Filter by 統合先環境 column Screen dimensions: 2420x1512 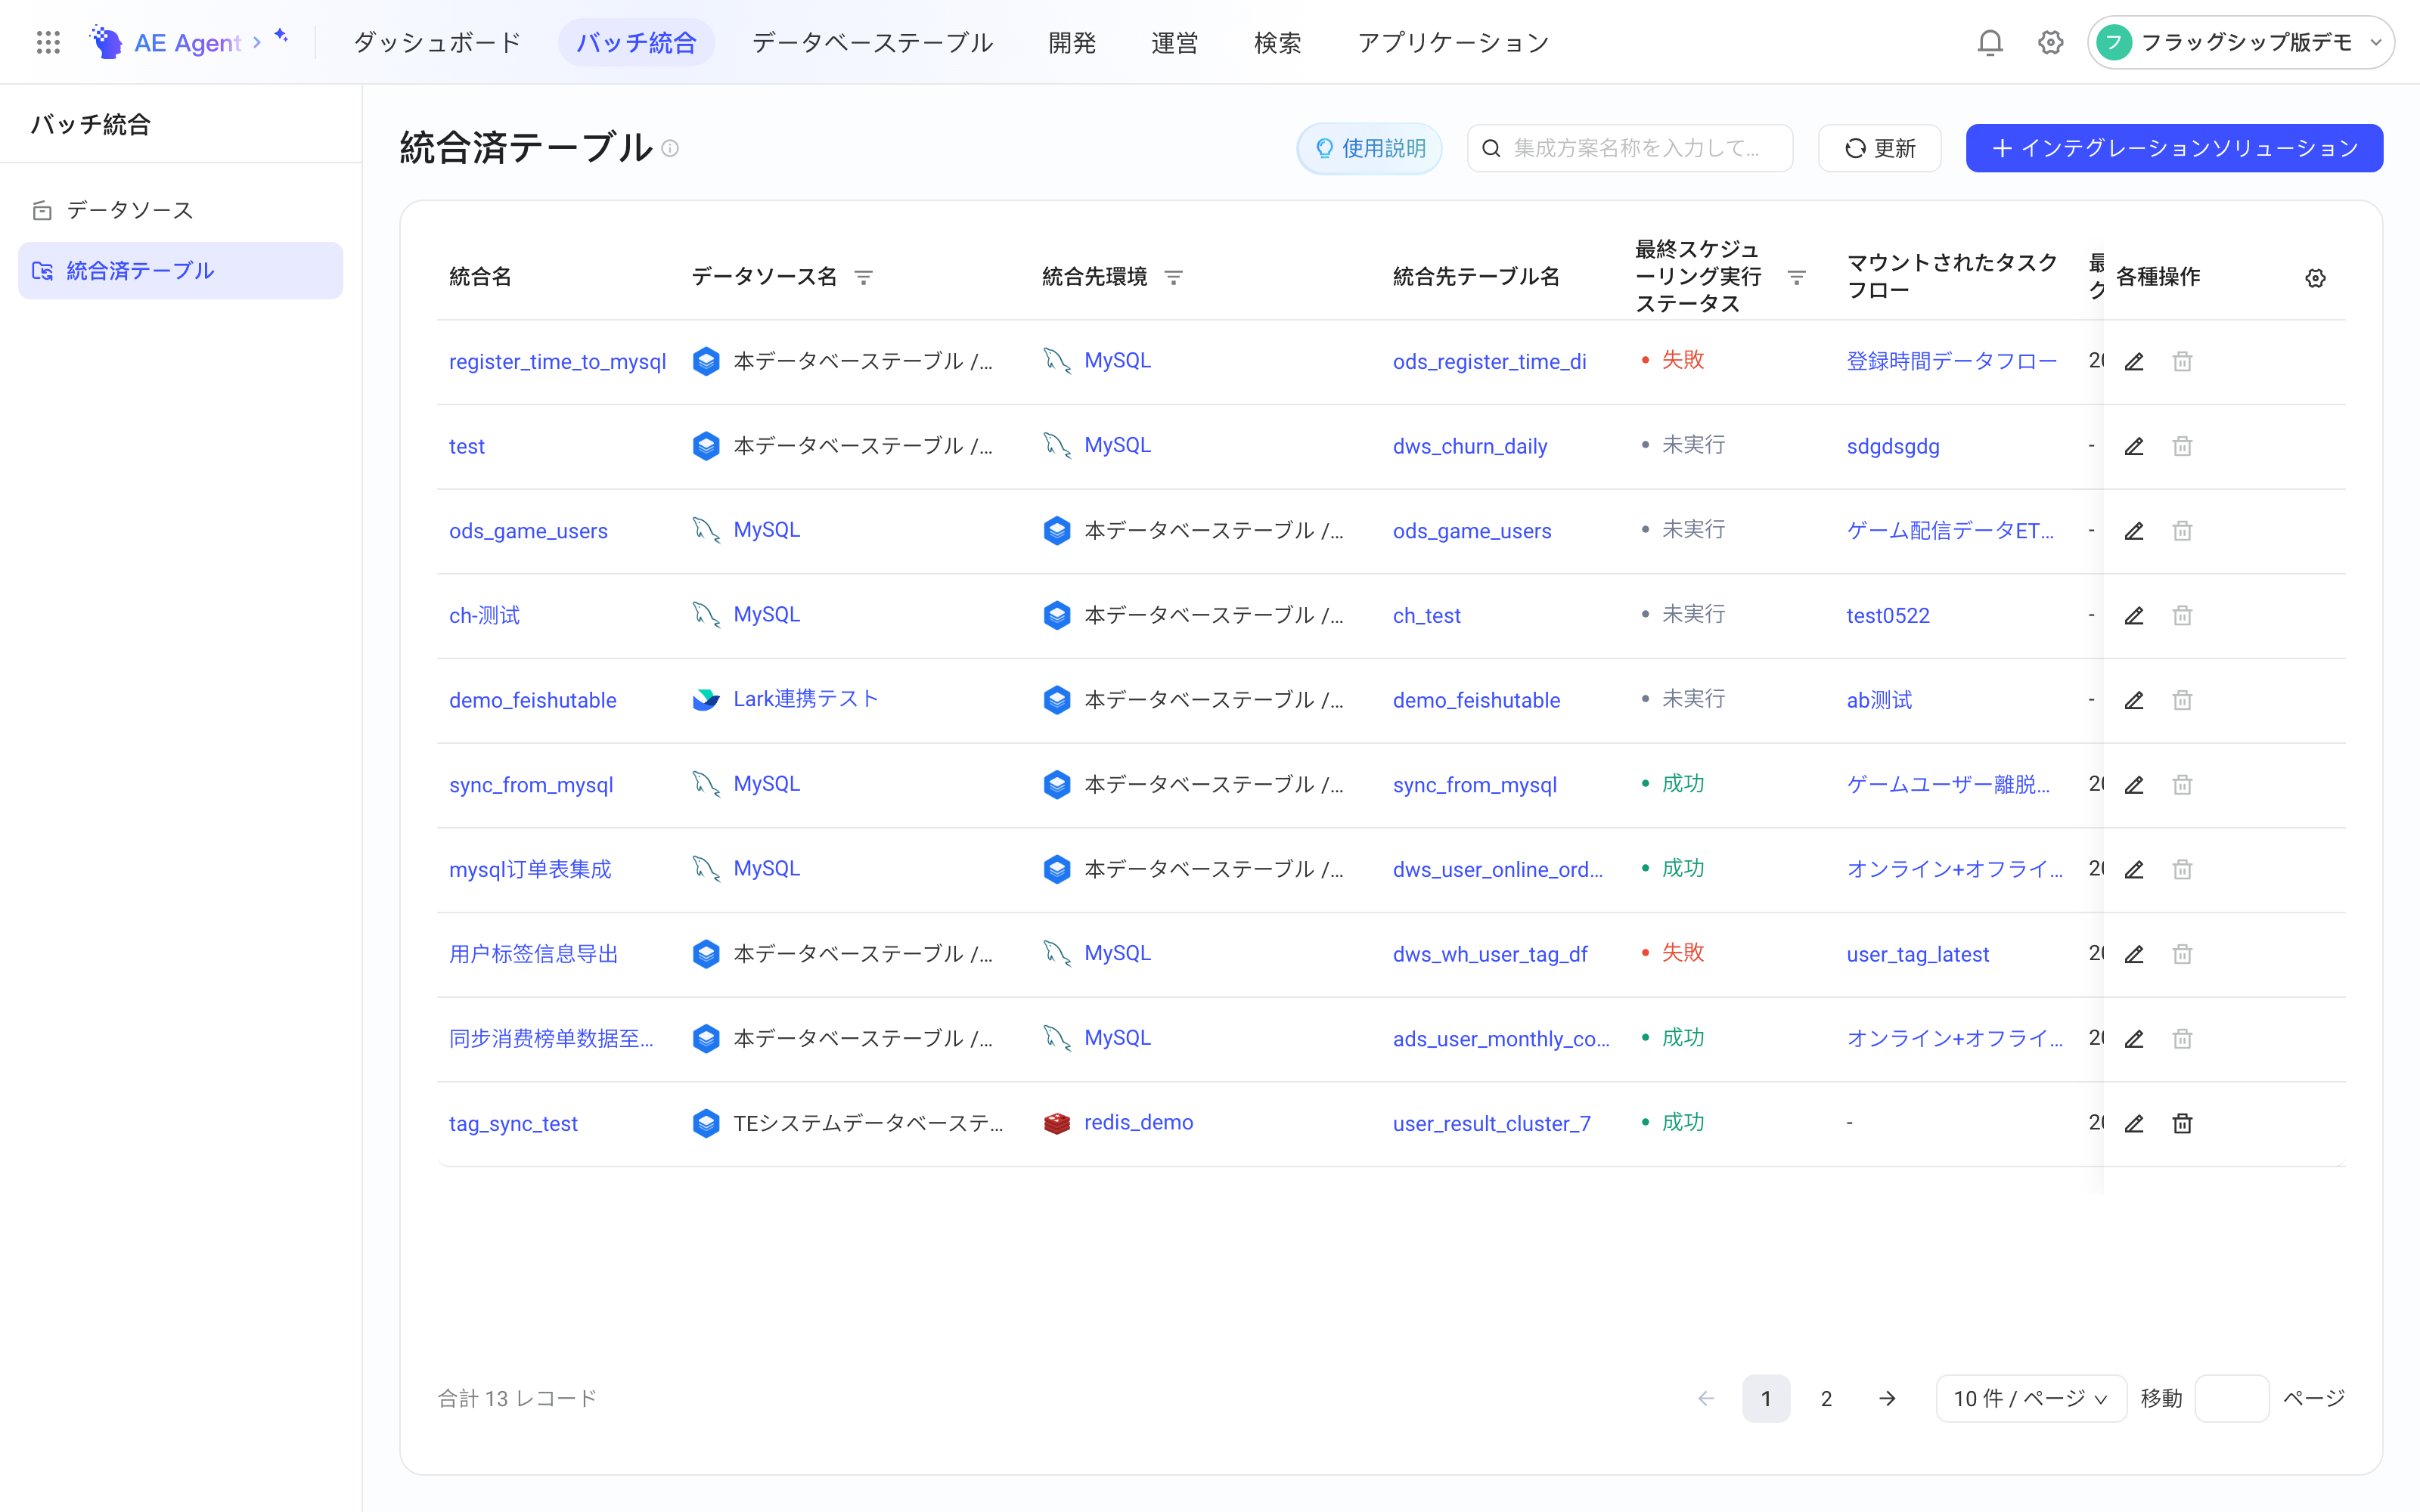tap(1174, 277)
